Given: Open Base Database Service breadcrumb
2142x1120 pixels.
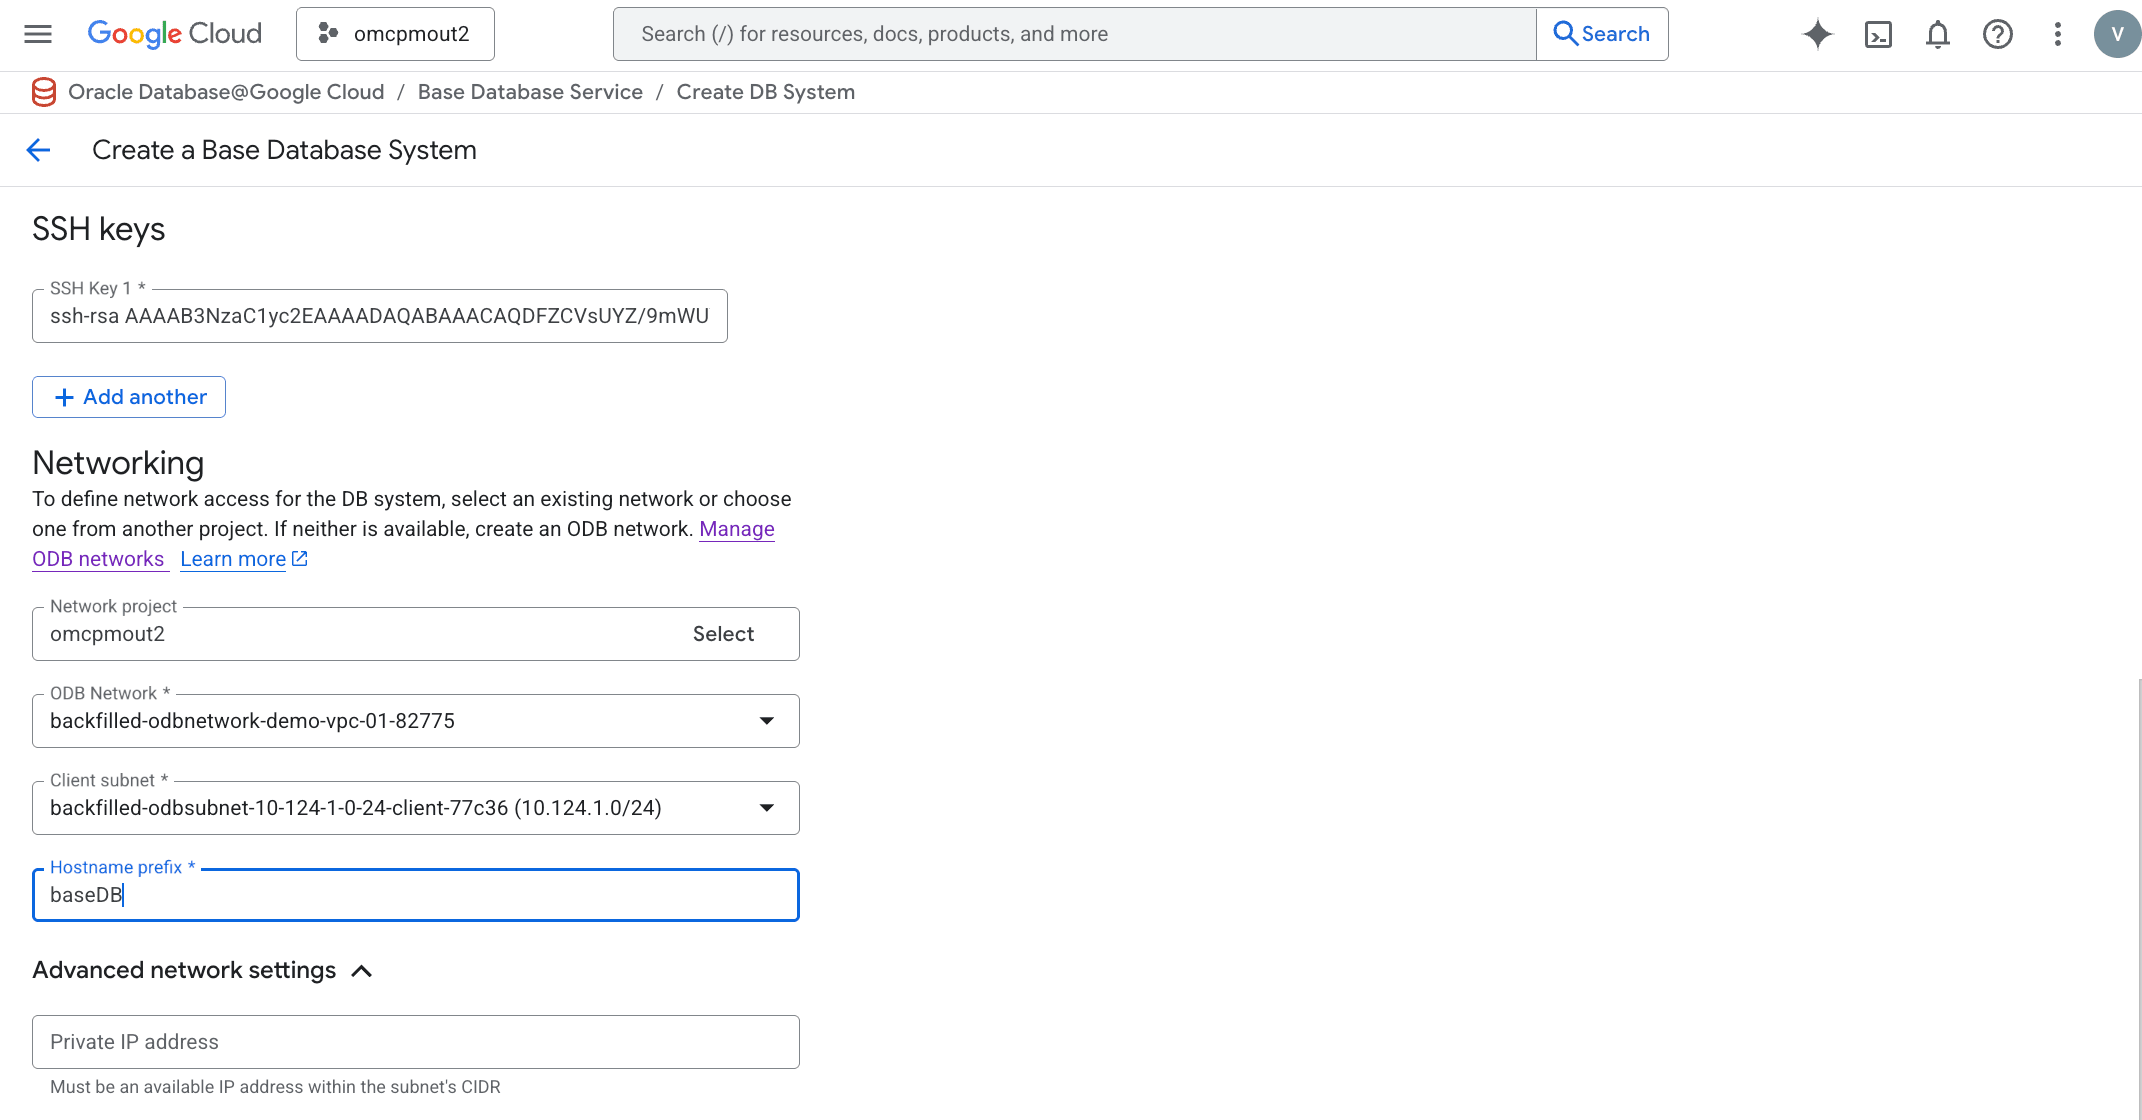Looking at the screenshot, I should [530, 91].
